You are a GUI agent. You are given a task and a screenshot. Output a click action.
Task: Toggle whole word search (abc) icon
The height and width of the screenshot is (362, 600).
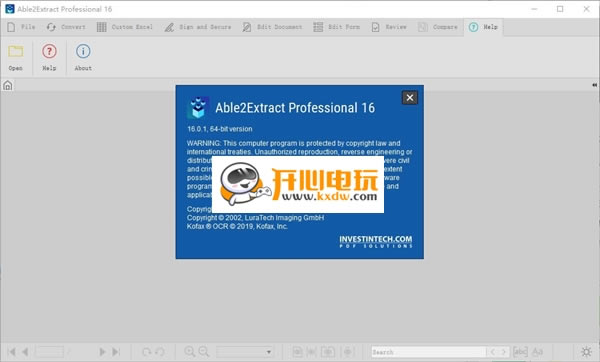pyautogui.click(x=520, y=352)
